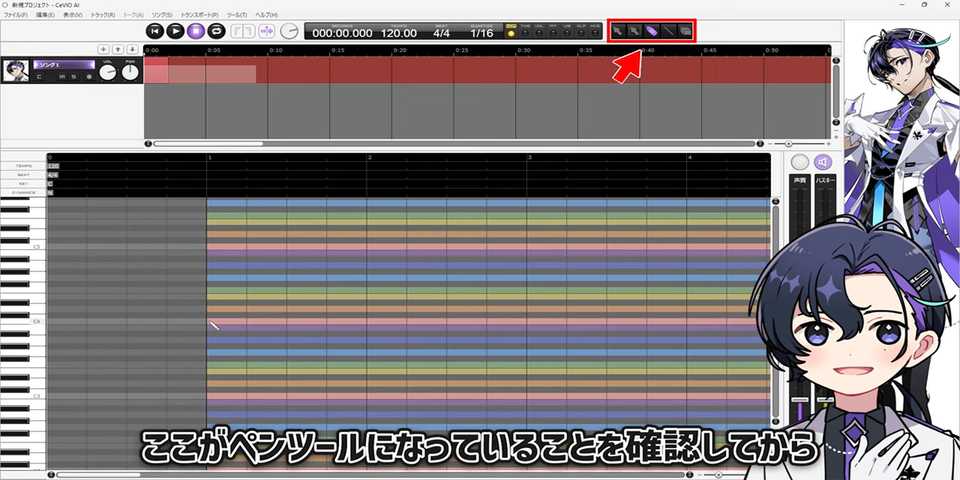Start playback with the Play button
The height and width of the screenshot is (480, 960).
(176, 31)
